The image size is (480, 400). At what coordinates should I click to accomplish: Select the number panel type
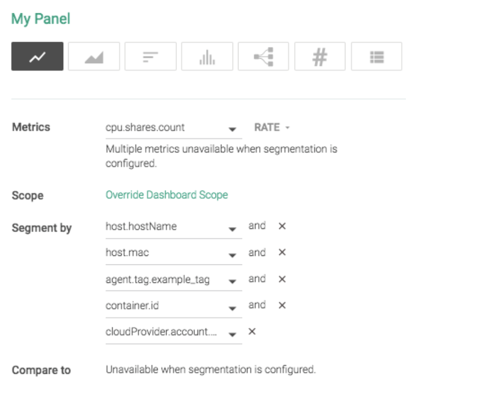[x=320, y=56]
